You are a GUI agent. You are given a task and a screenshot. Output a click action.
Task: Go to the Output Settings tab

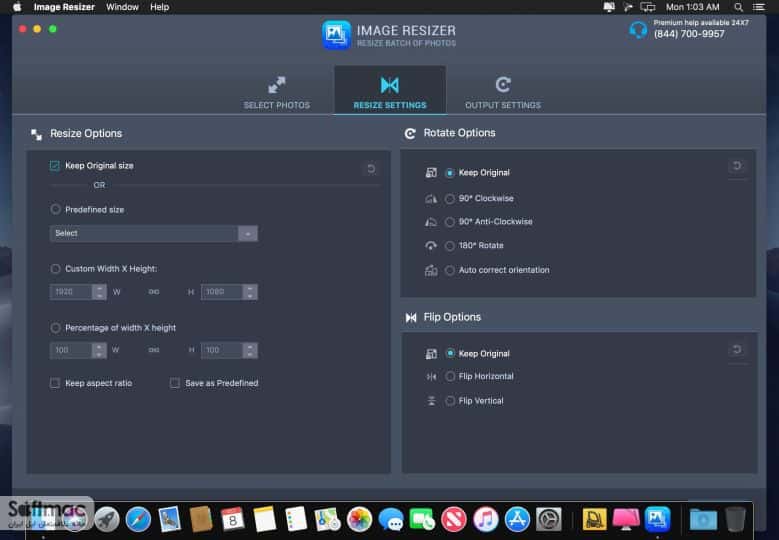point(503,92)
